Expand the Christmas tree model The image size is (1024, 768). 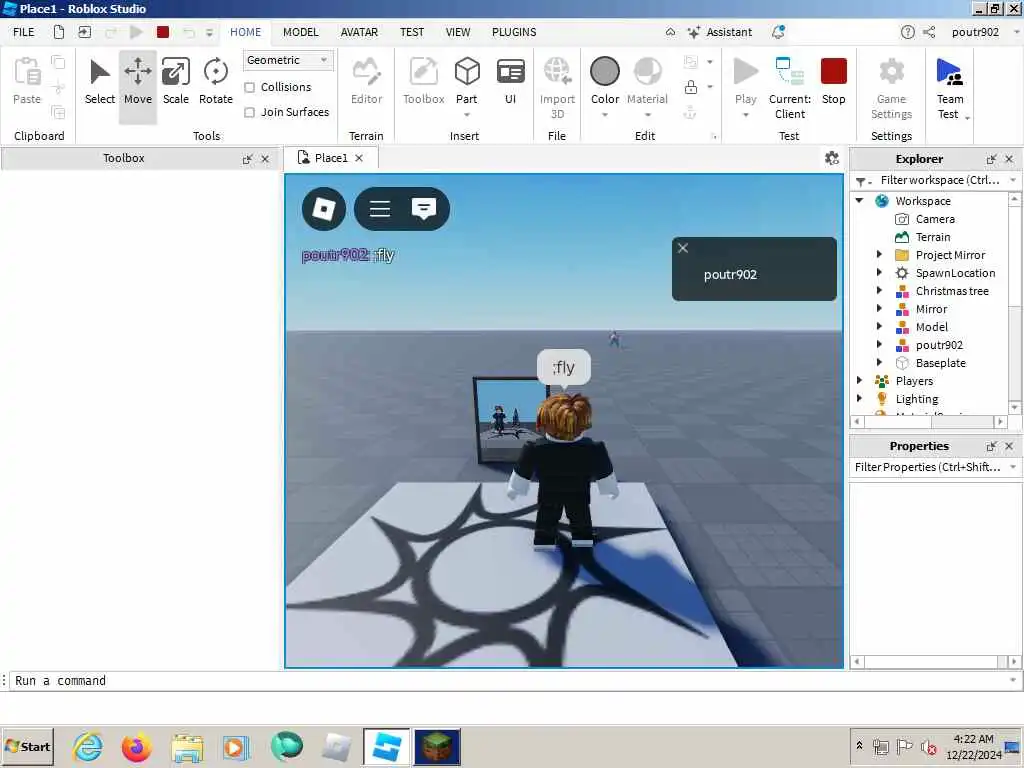pos(879,291)
